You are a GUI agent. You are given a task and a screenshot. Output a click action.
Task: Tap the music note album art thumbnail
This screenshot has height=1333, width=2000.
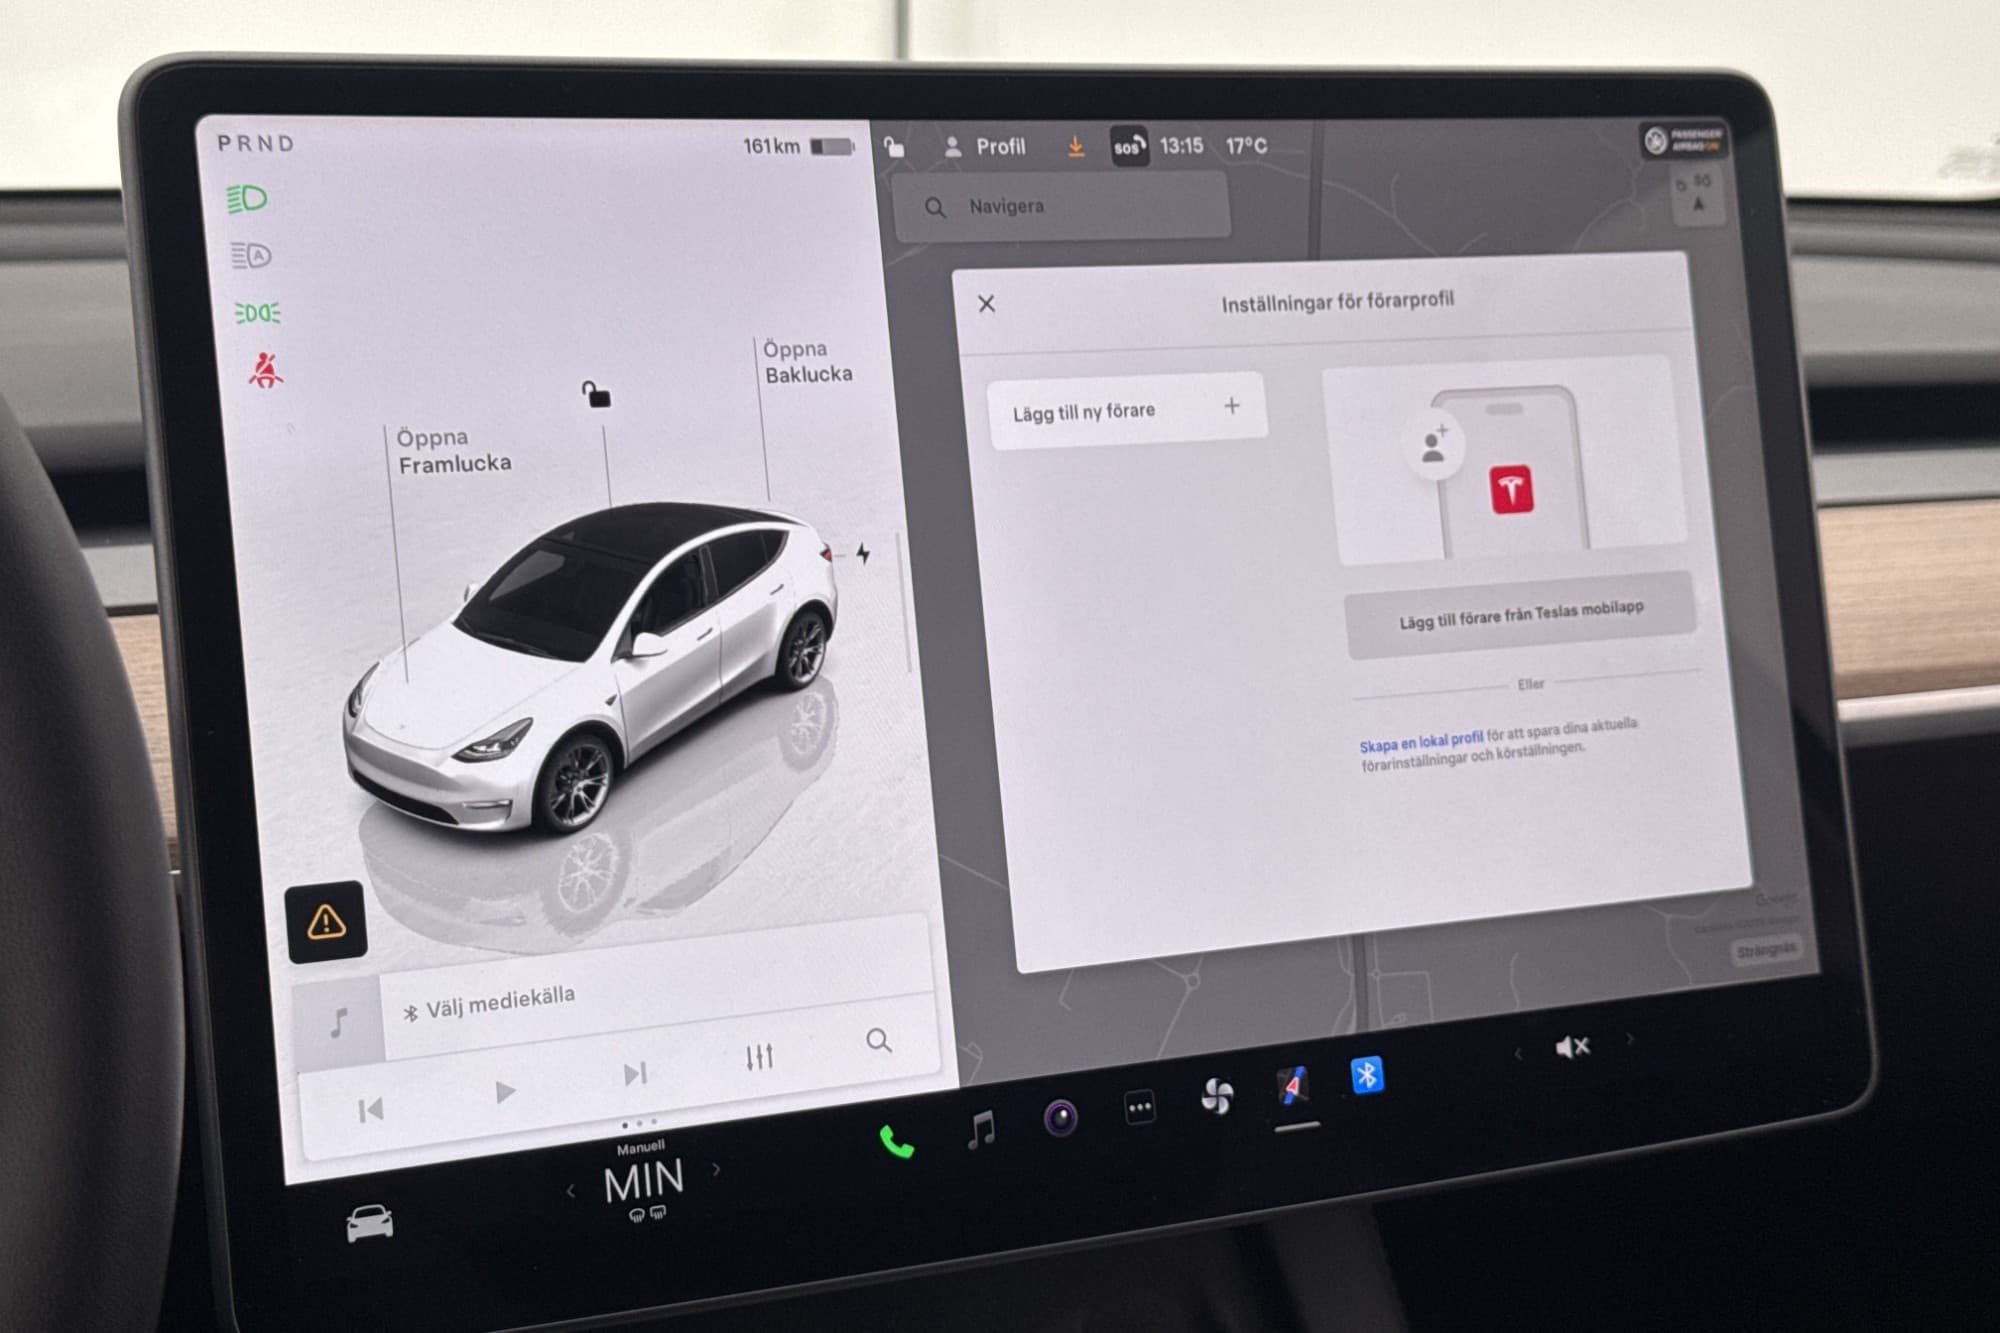(338, 1022)
